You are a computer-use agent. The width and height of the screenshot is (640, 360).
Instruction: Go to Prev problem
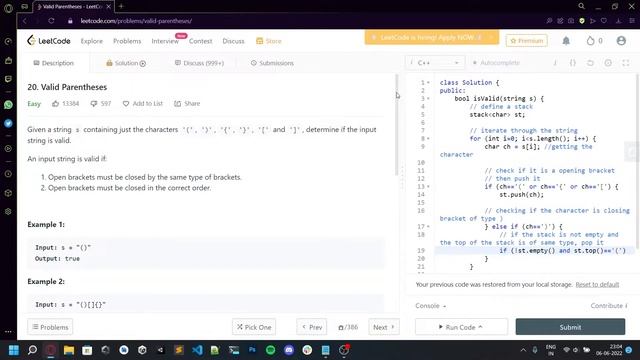pos(311,327)
